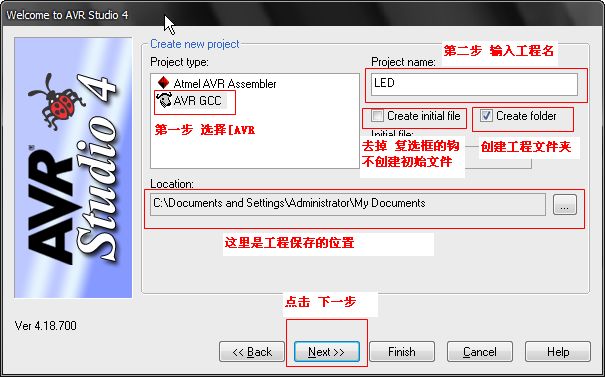
Task: Click the Project name input field
Action: pos(474,84)
